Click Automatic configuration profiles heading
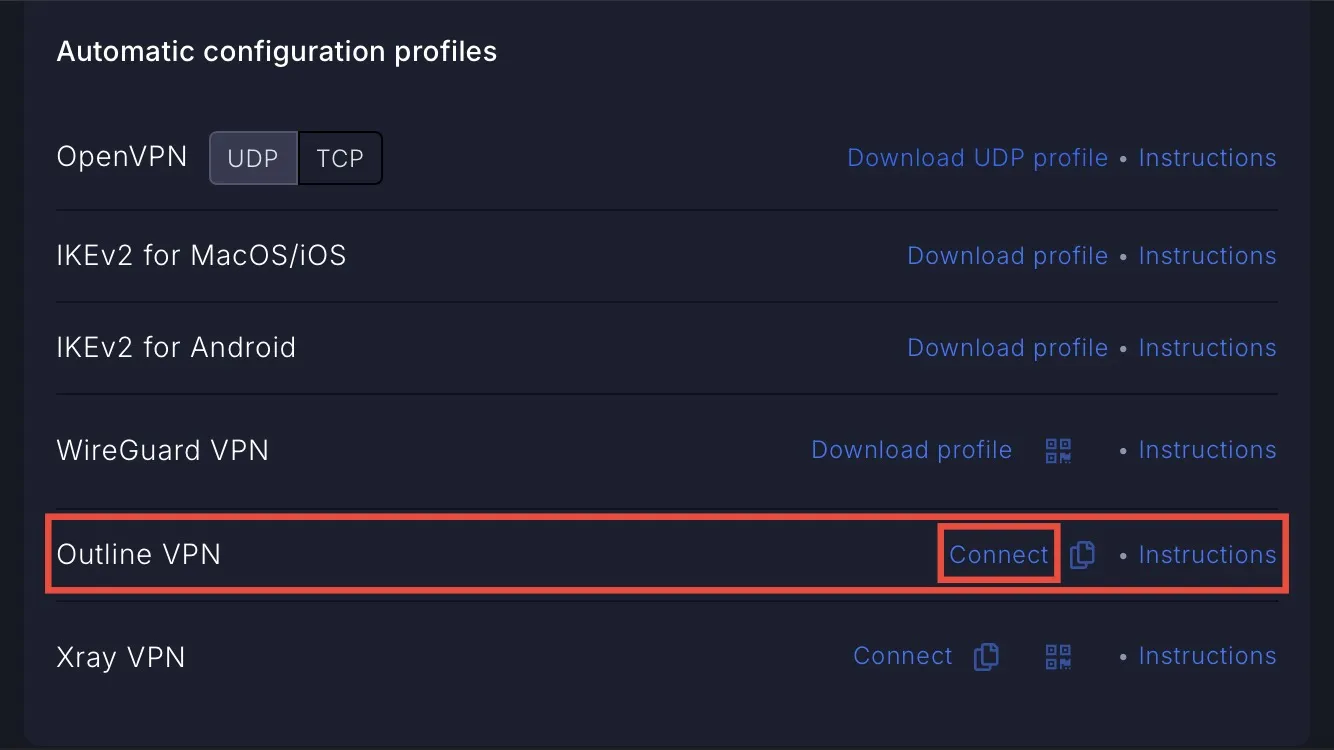The width and height of the screenshot is (1334, 750). (x=277, y=52)
